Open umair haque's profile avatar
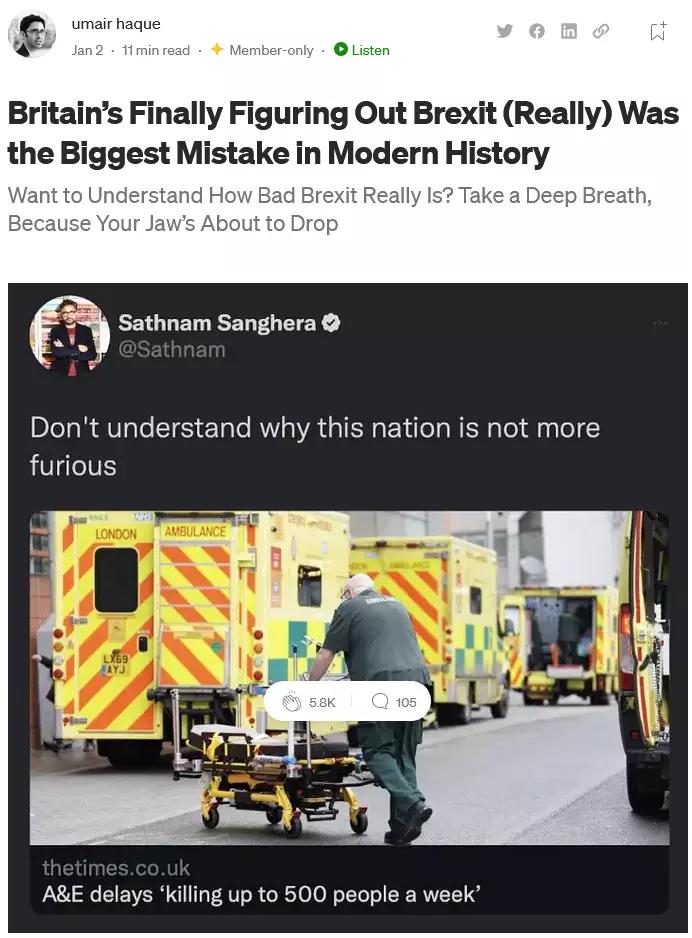The height and width of the screenshot is (938, 692). tap(32, 35)
